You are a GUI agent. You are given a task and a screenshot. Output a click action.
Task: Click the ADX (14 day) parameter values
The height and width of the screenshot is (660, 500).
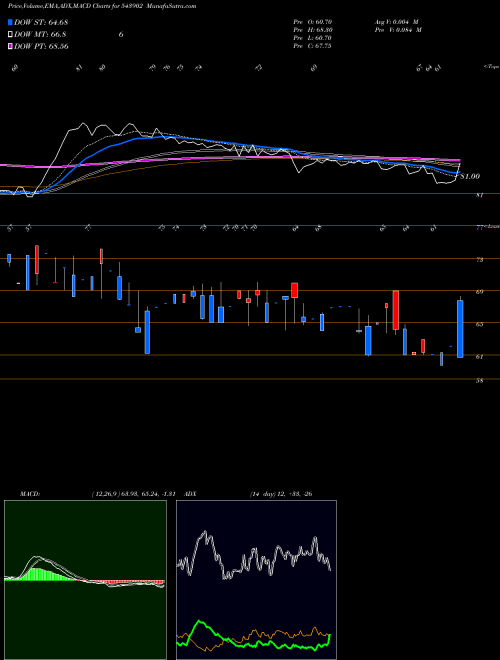coord(280,494)
